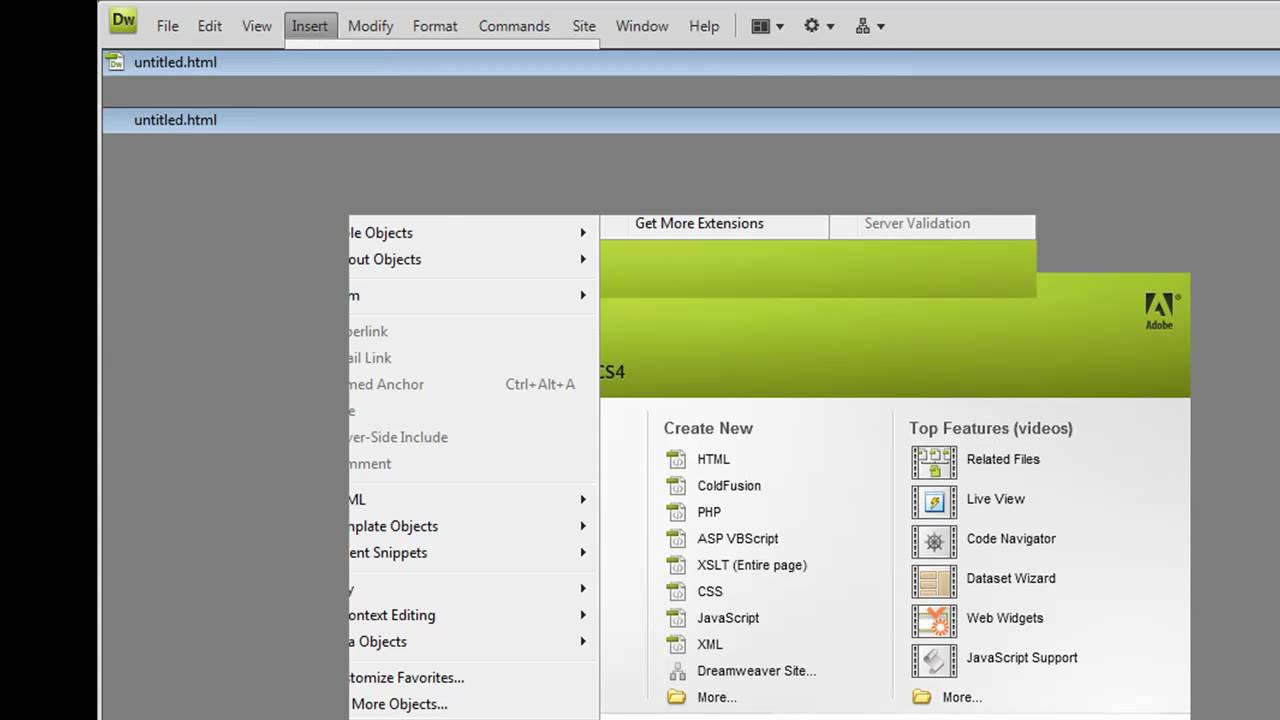Viewport: 1280px width, 720px height.
Task: Expand the Template Objects submenu arrow
Action: click(x=583, y=526)
